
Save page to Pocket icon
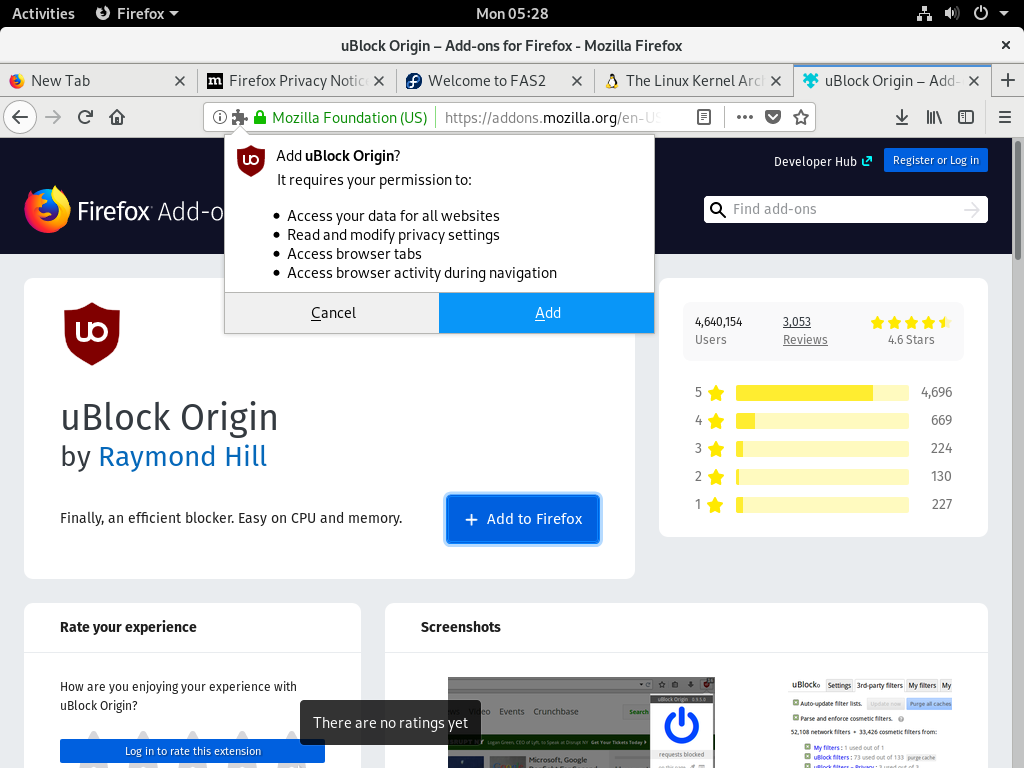(773, 118)
